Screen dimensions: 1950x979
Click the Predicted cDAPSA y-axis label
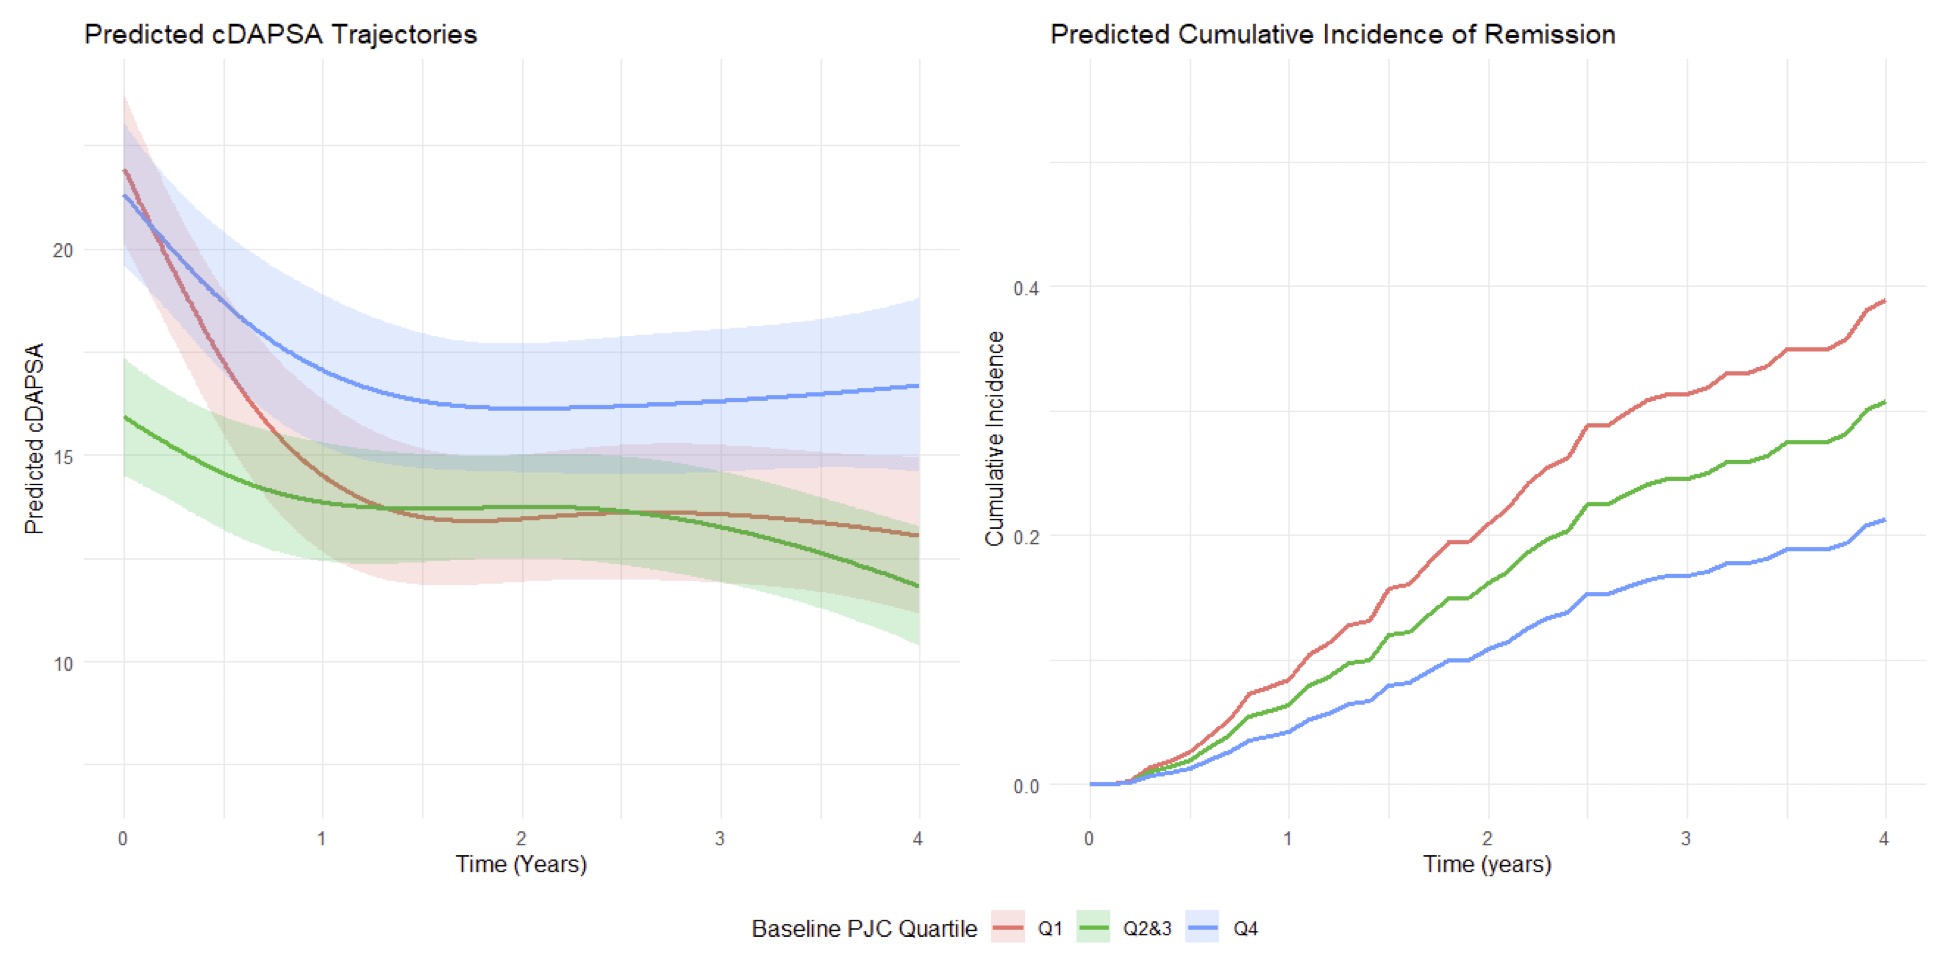coord(34,438)
